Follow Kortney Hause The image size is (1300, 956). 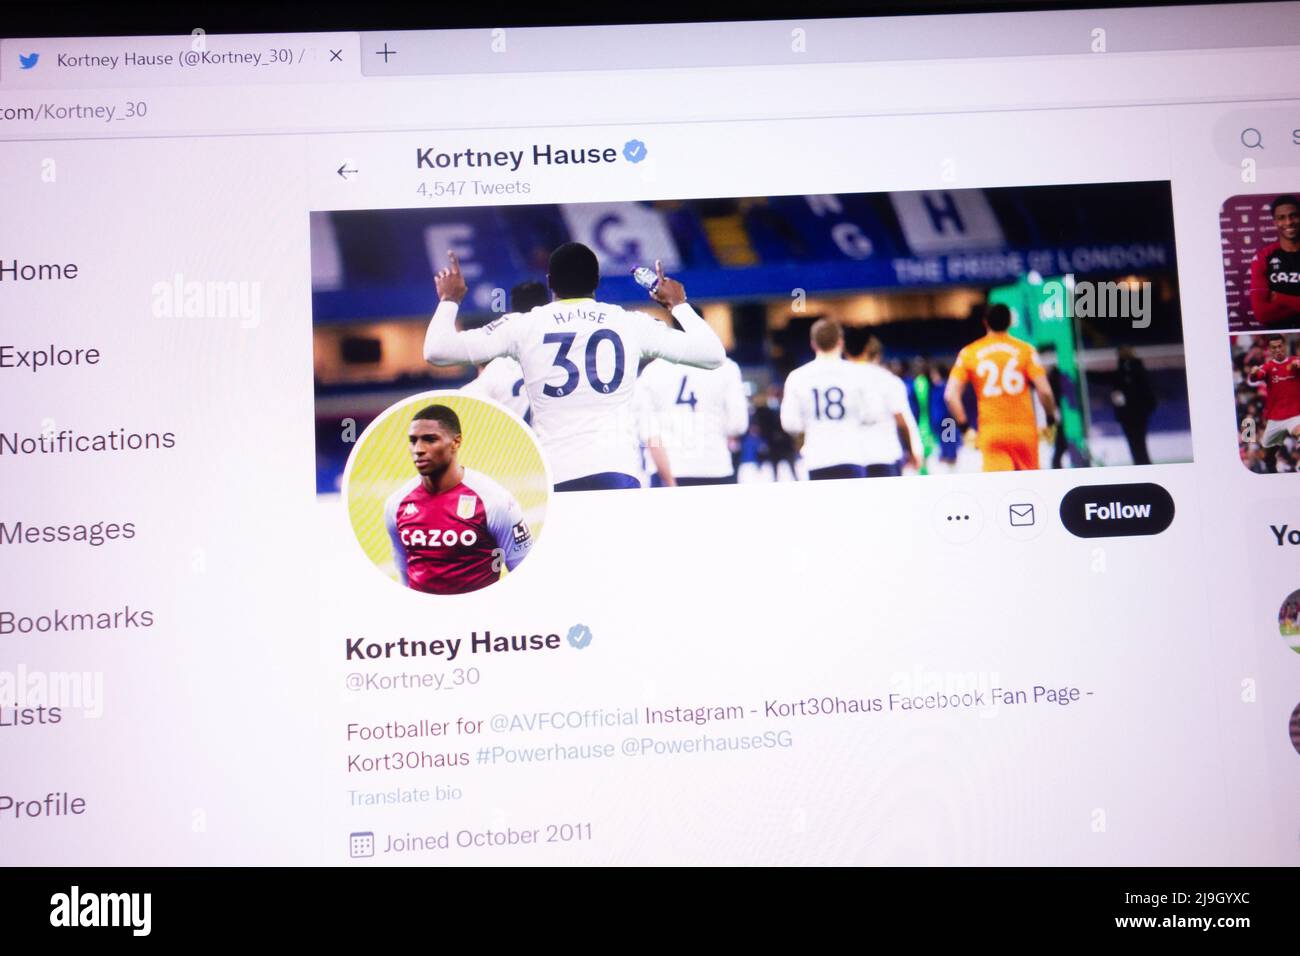tap(1117, 510)
